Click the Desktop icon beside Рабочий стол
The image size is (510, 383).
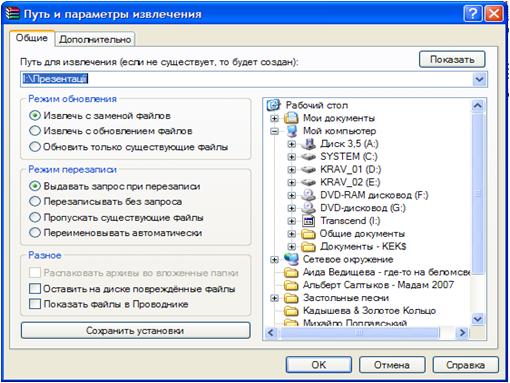click(273, 105)
